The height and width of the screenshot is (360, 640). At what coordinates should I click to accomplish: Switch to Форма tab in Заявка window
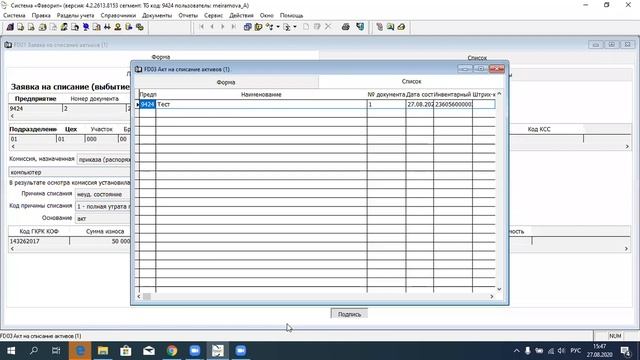pos(161,57)
